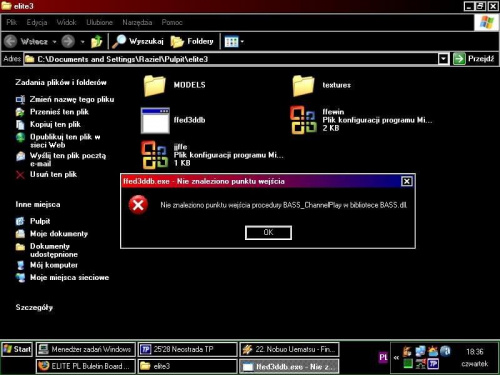Viewport: 500px width, 375px height.
Task: Click OK in the error dialog
Action: (268, 233)
